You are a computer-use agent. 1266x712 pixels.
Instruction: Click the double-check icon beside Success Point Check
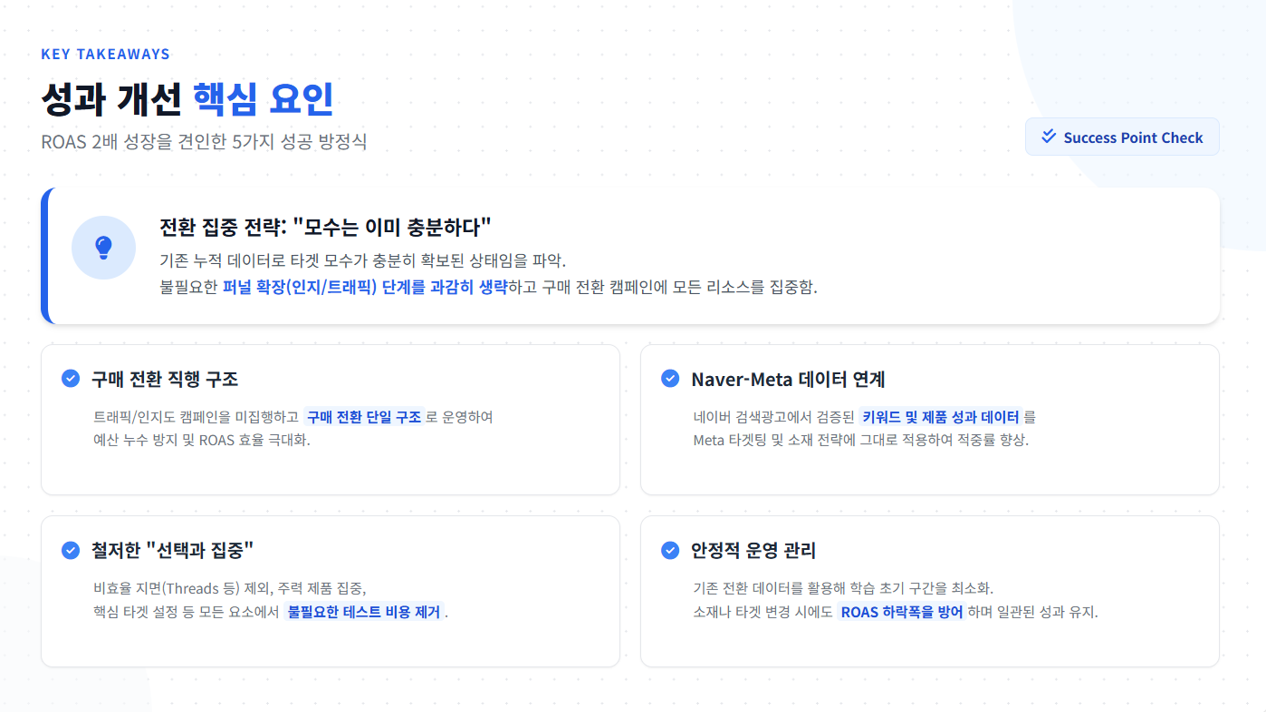click(x=1048, y=137)
